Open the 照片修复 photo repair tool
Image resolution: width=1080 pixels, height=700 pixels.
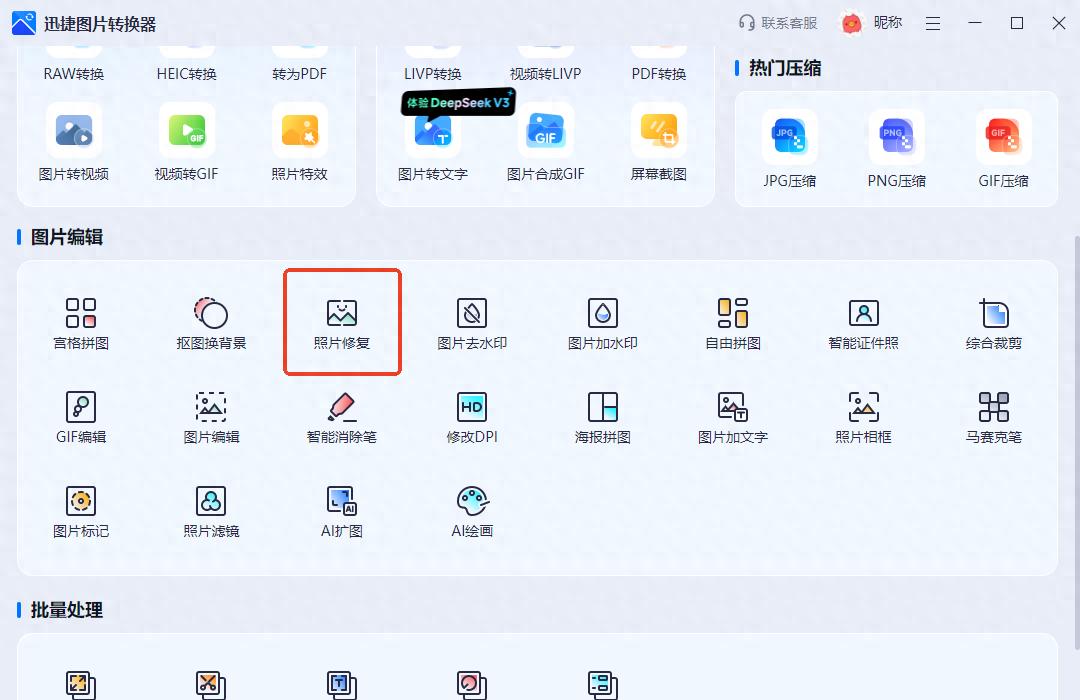click(x=342, y=321)
